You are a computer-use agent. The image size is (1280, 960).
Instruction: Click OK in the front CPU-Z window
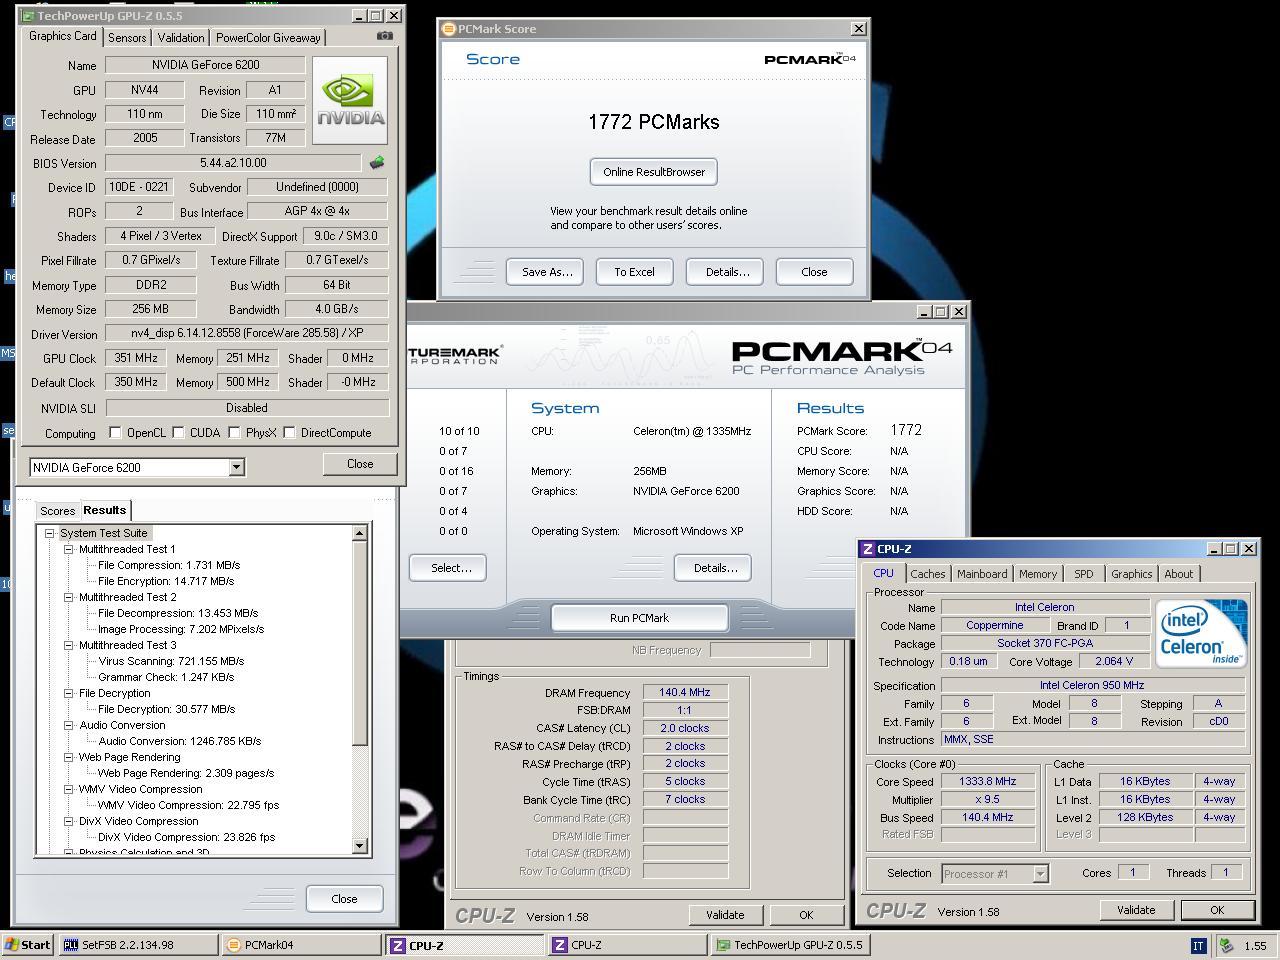(1217, 910)
